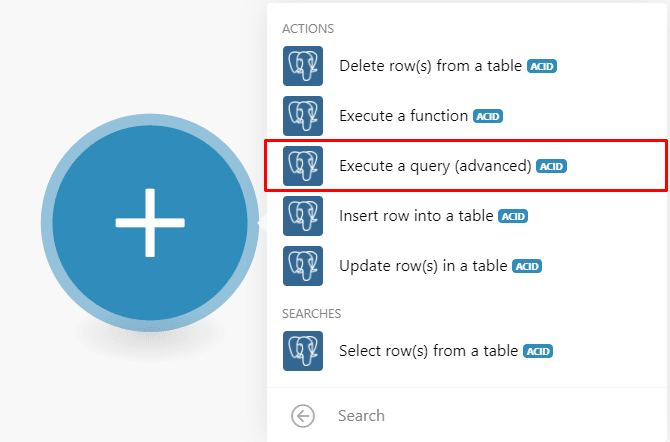Click ACID badge next to Insert row

click(x=513, y=217)
